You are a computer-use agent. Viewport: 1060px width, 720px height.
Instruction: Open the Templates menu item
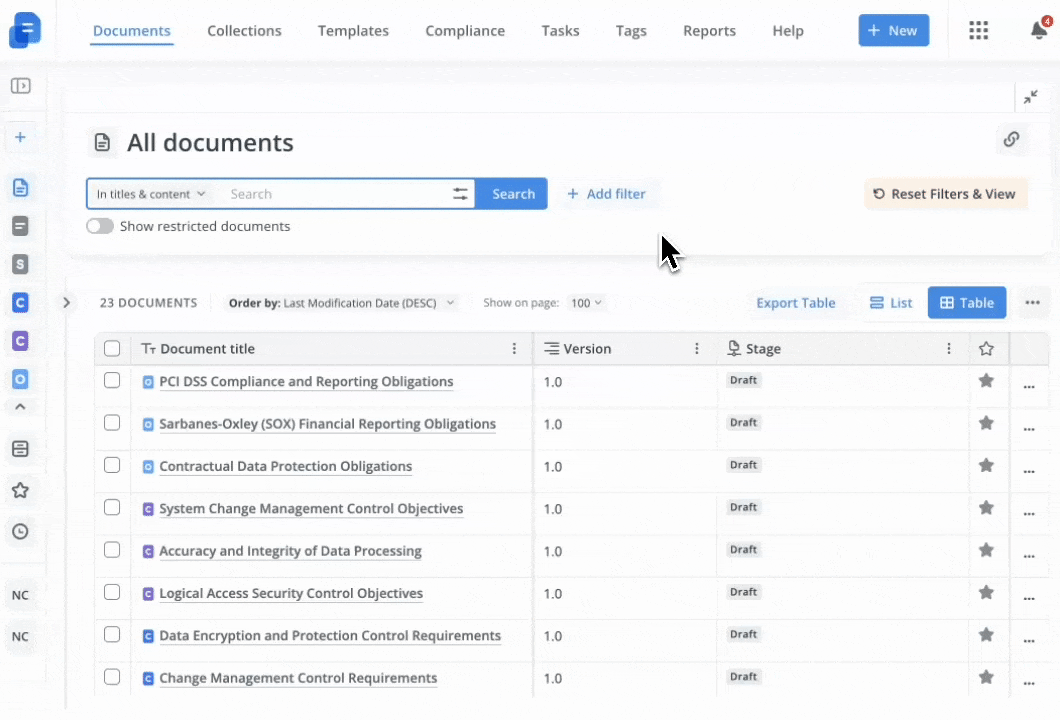[353, 31]
